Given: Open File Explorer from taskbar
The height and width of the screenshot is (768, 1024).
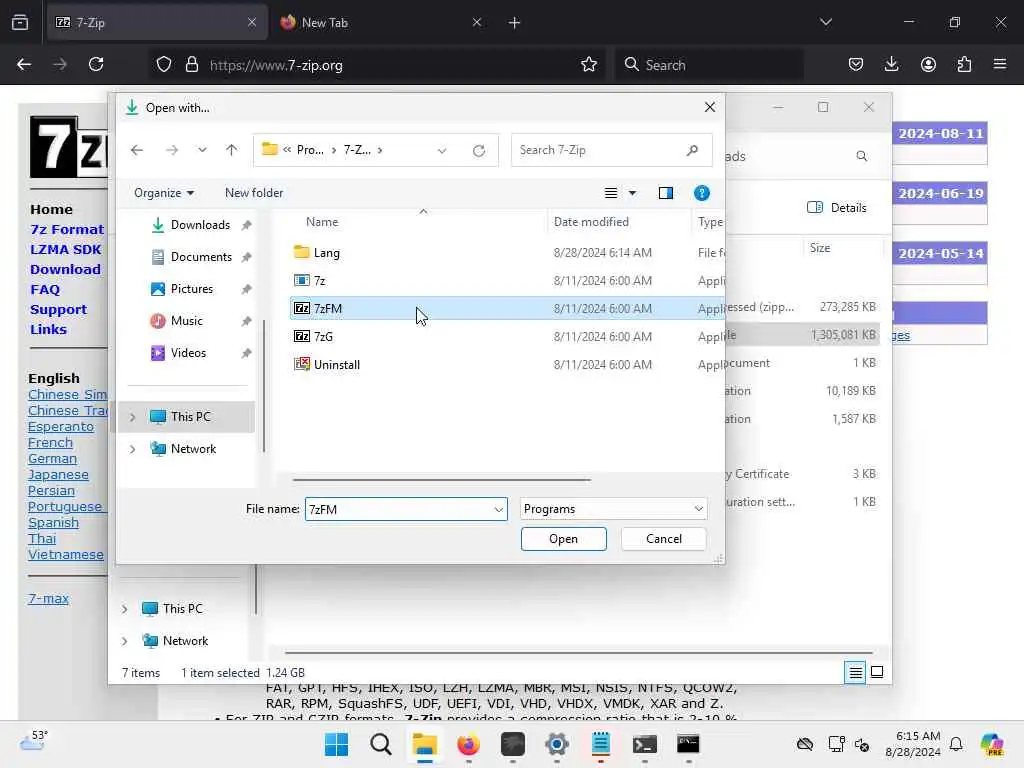Looking at the screenshot, I should coord(424,744).
